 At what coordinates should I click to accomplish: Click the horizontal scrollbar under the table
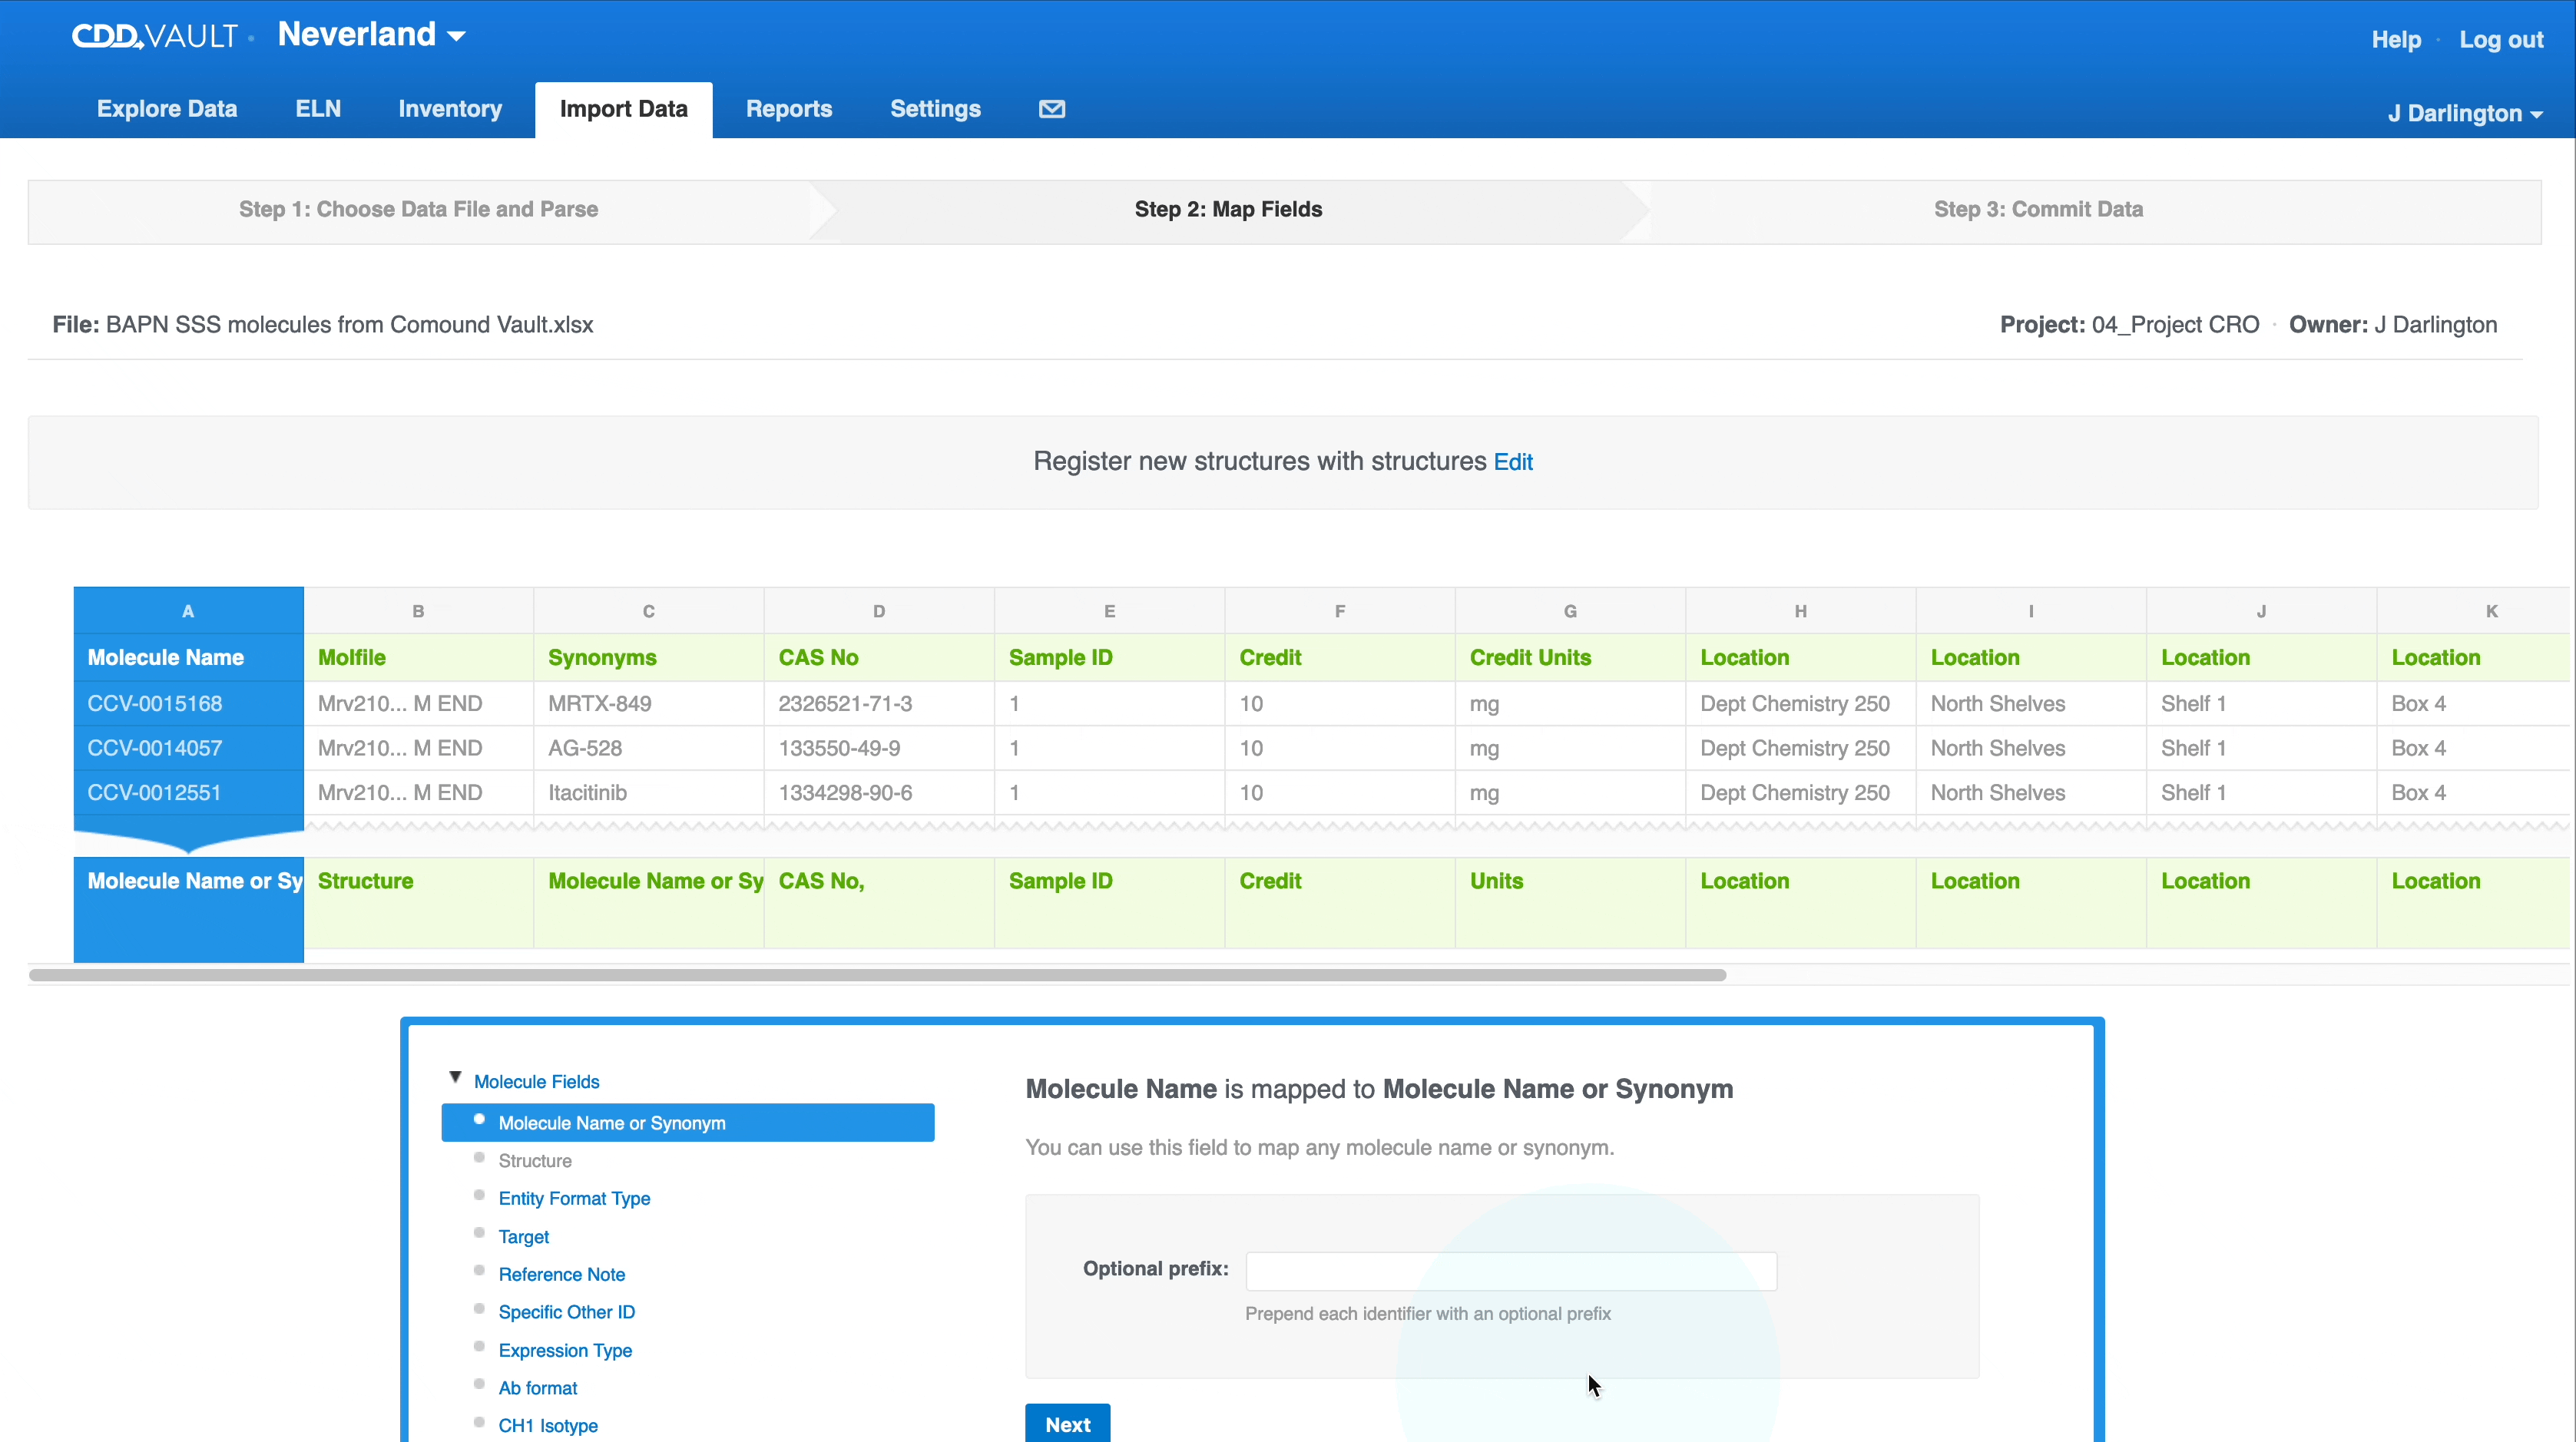tap(877, 975)
